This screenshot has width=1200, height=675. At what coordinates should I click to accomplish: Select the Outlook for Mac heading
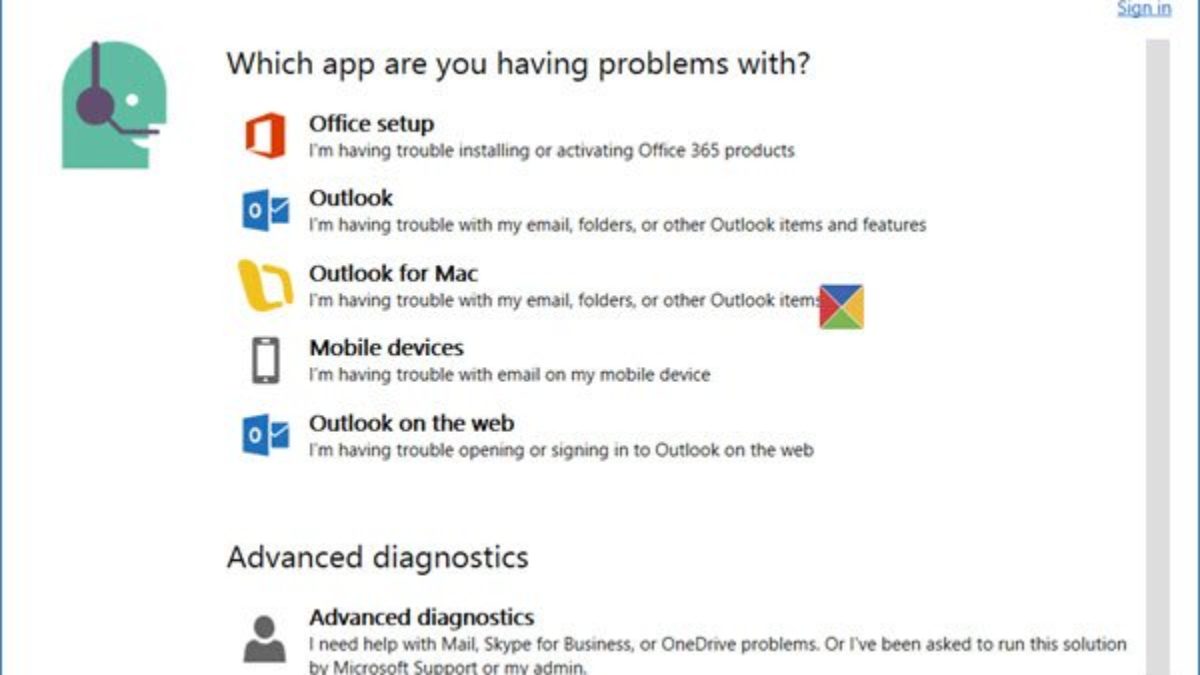coord(393,273)
